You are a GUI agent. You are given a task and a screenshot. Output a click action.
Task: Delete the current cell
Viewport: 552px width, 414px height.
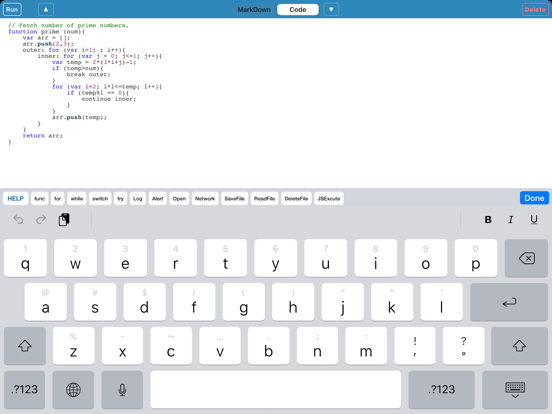(x=535, y=10)
